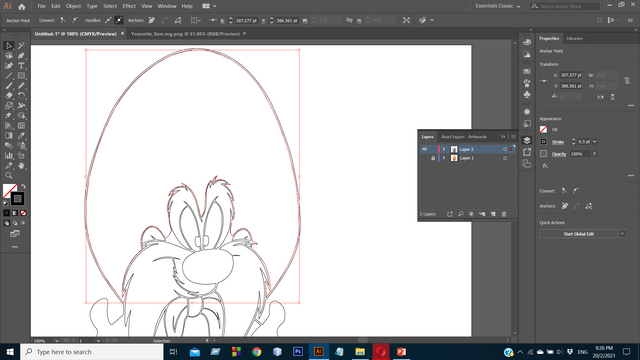Select the Lasso tool
The width and height of the screenshot is (640, 360).
click(x=9, y=56)
